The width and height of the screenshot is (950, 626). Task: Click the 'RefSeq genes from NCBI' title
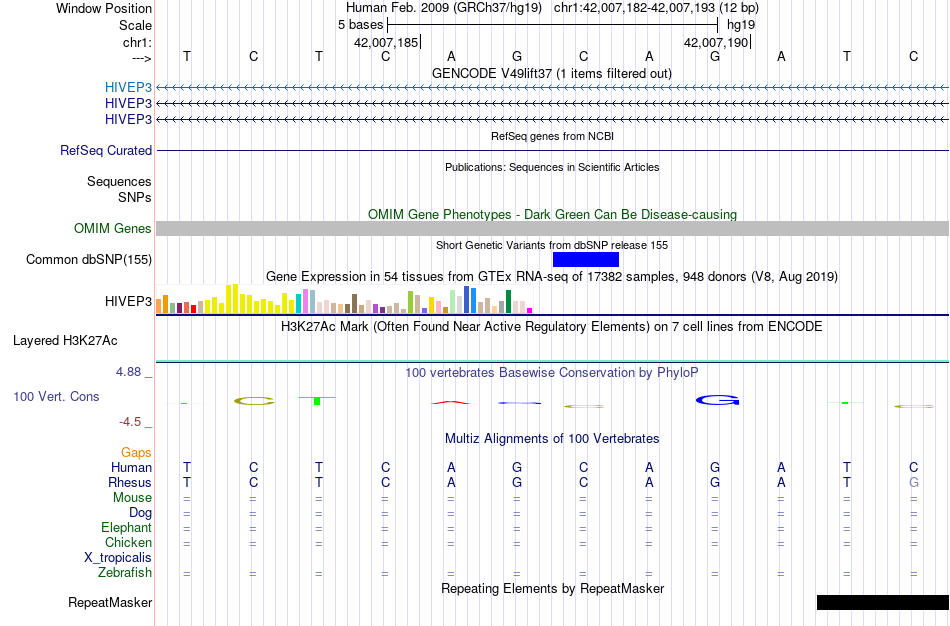coord(552,136)
